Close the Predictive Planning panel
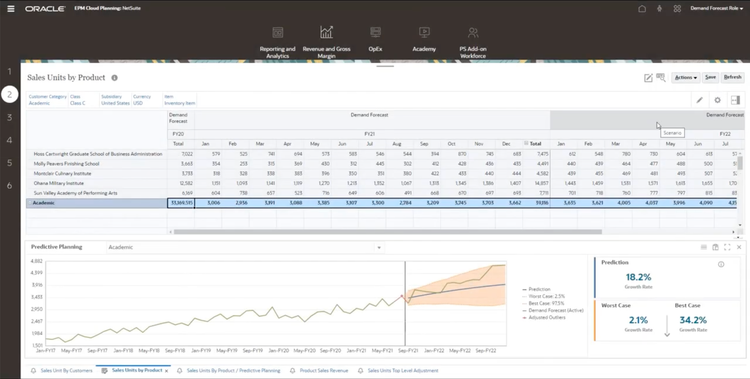Viewport: 750px width, 379px height. tap(739, 247)
